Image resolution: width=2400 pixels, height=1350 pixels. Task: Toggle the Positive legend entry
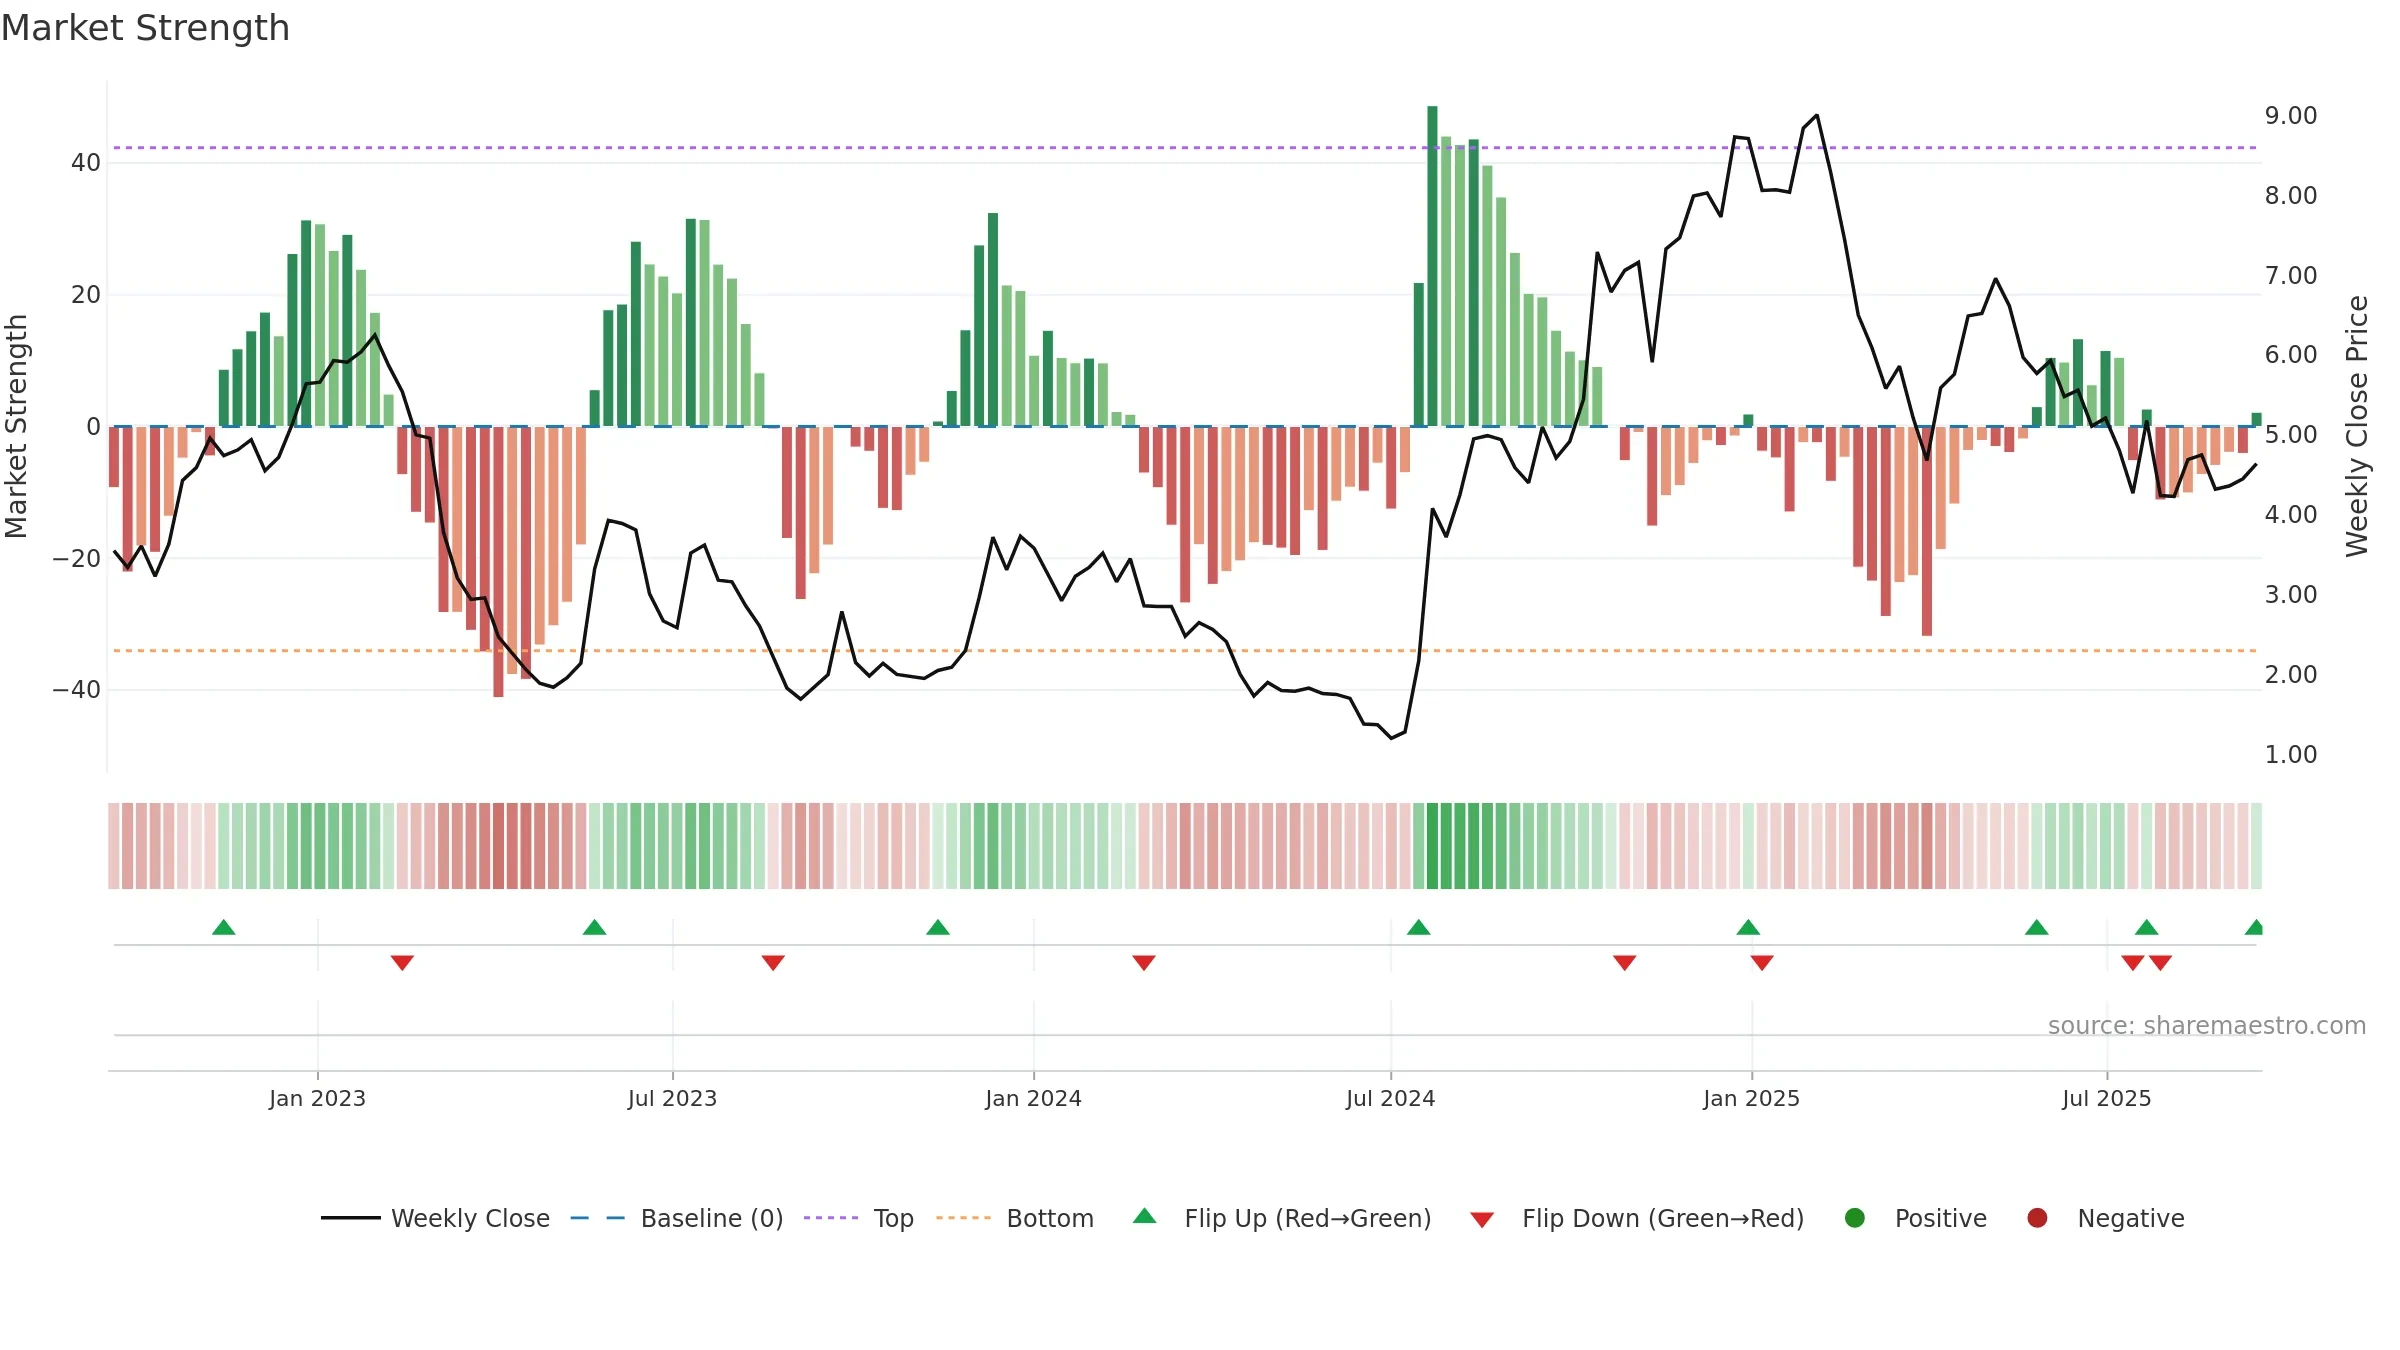tap(1915, 1218)
